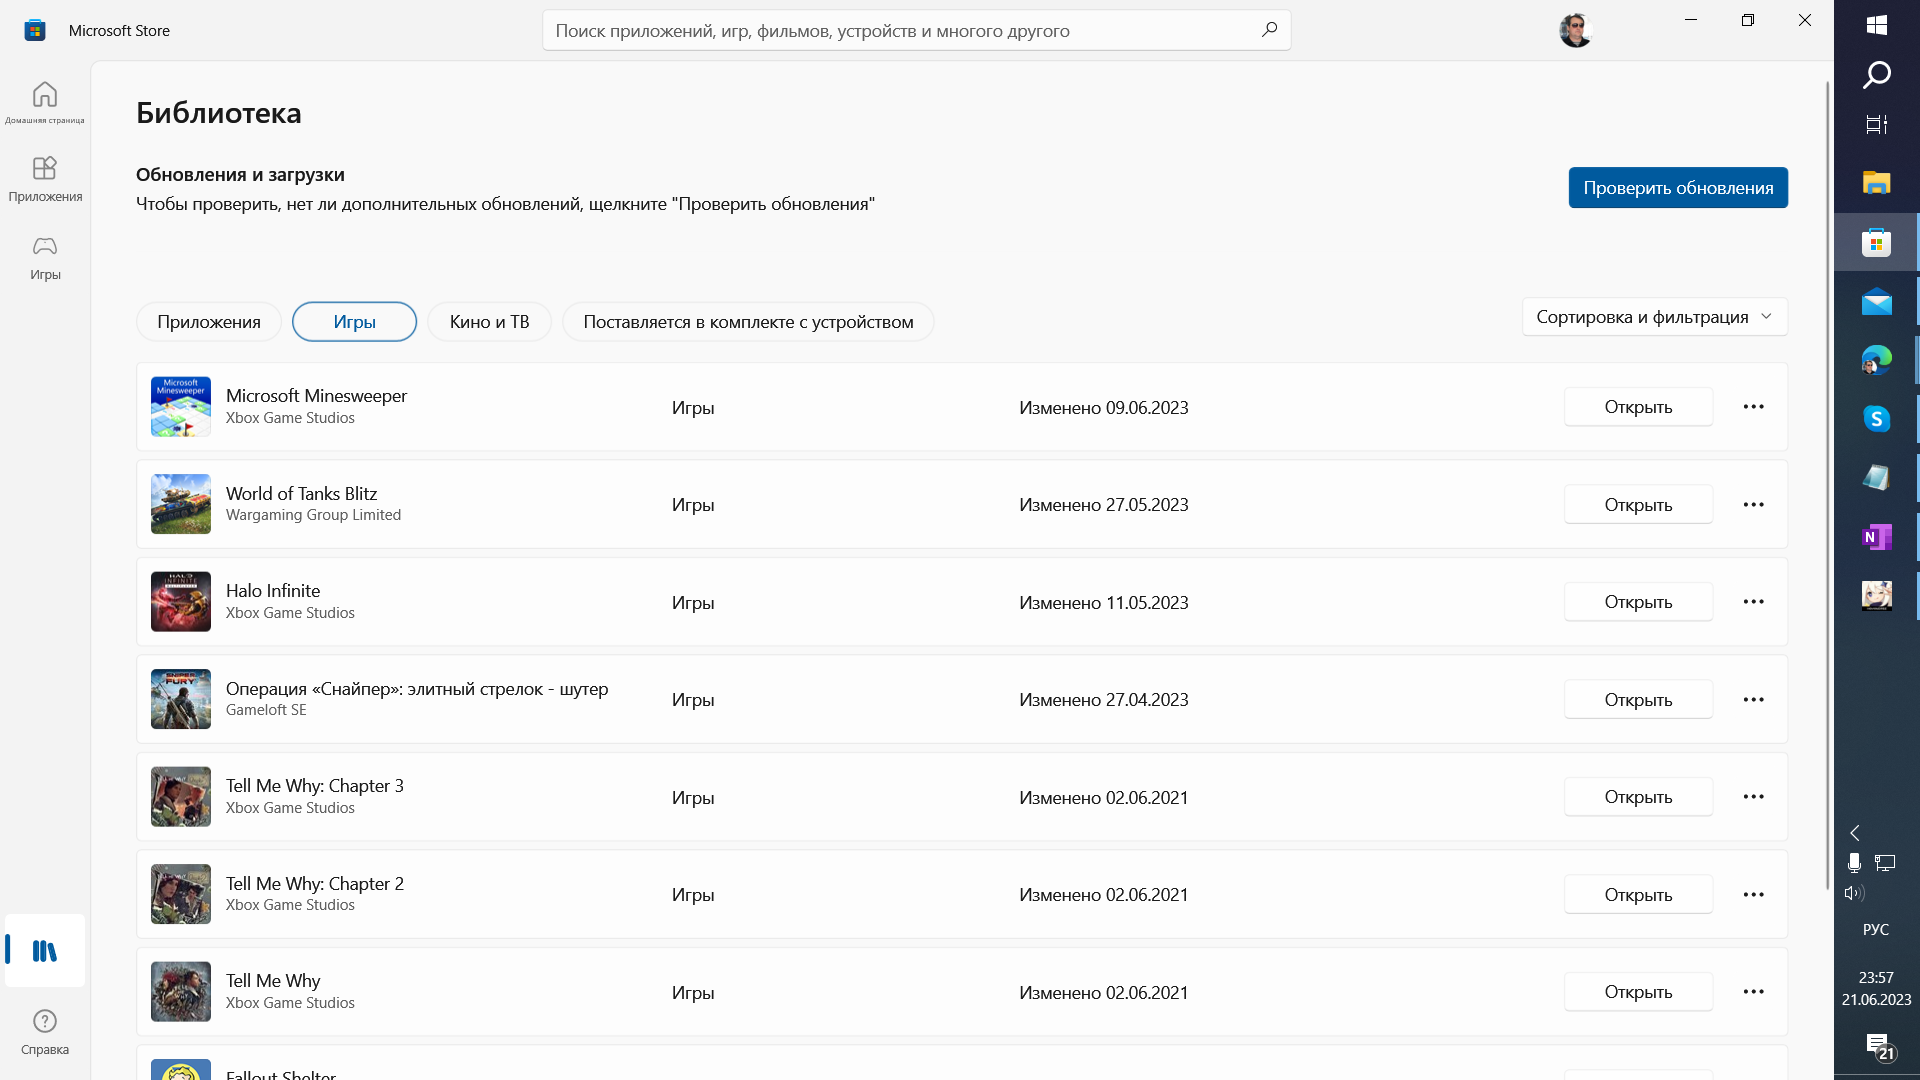Screen dimensions: 1920x1080
Task: Open more options for Операция «Снайпер»
Action: [1753, 700]
